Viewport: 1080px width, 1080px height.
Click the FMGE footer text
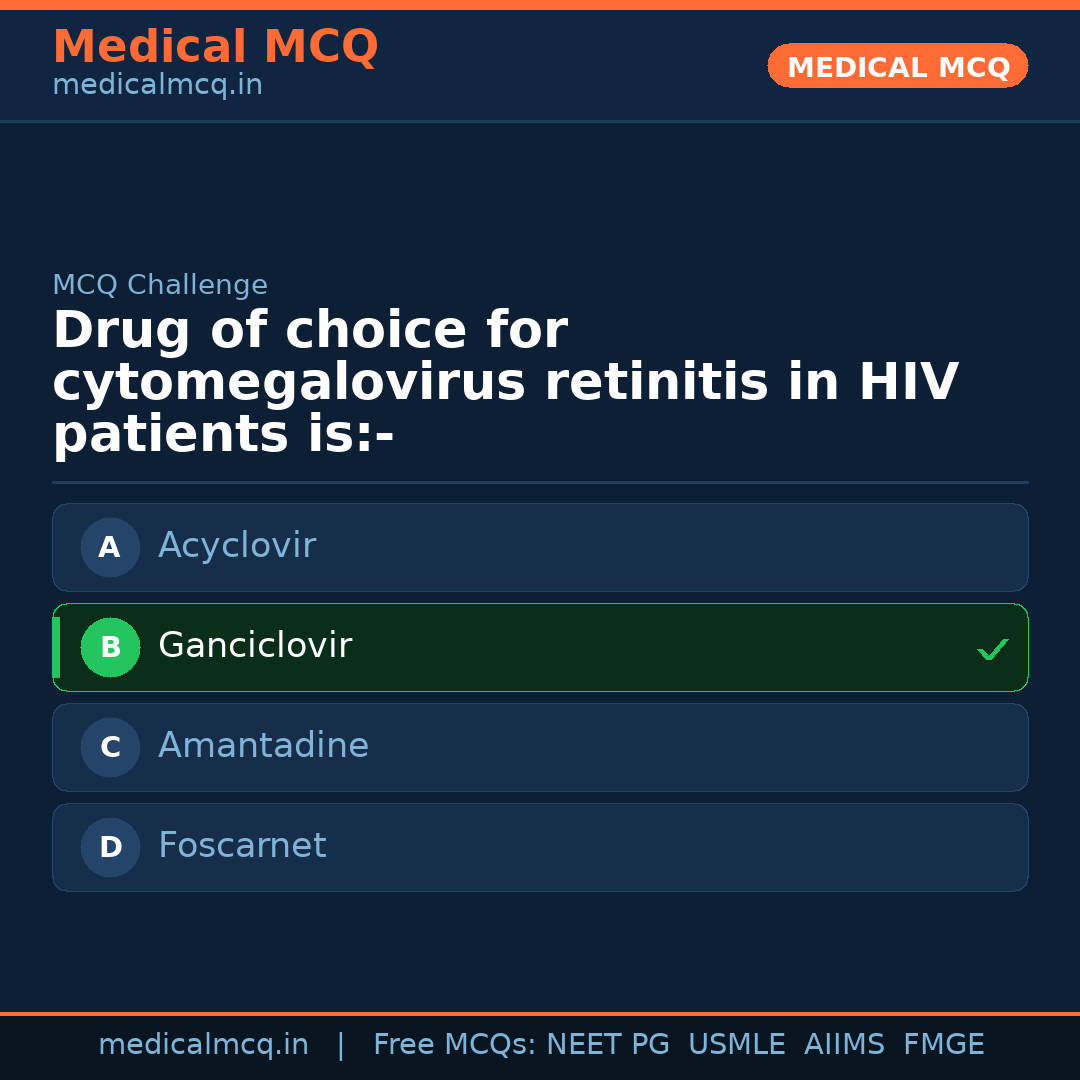click(943, 1045)
